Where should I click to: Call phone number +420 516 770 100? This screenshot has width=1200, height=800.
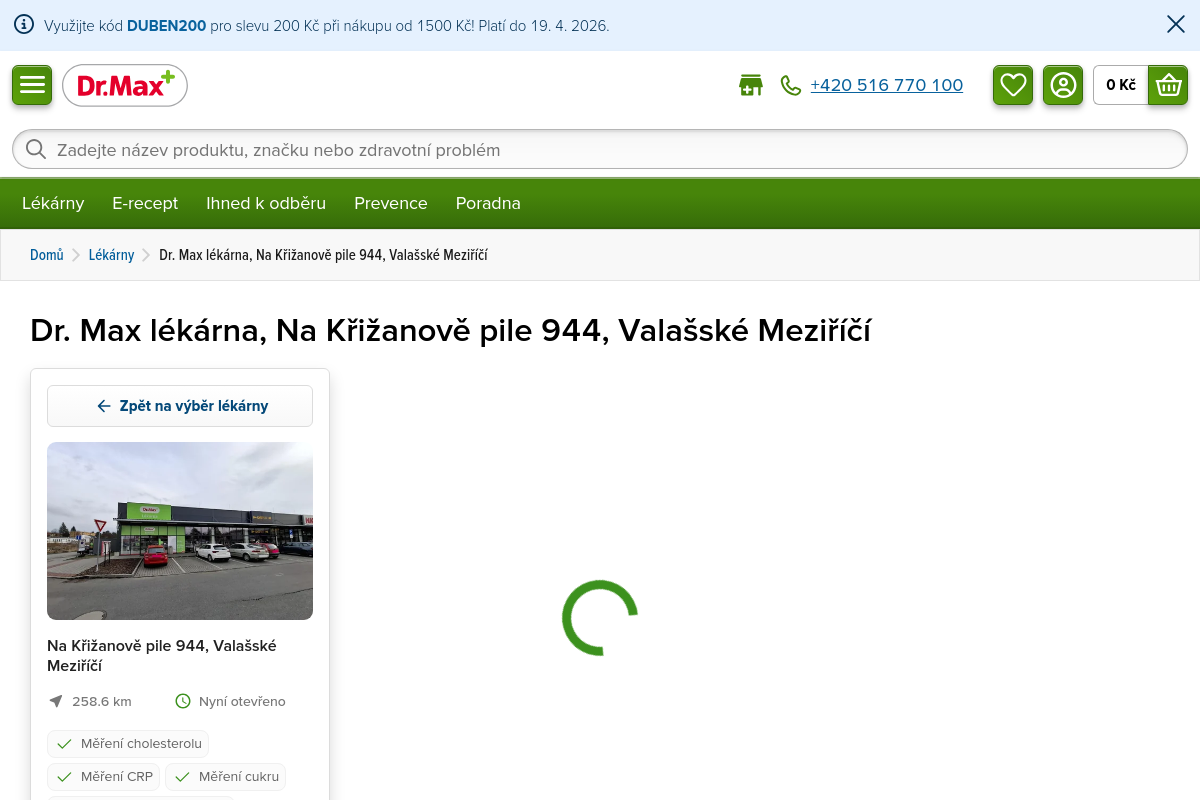point(886,86)
